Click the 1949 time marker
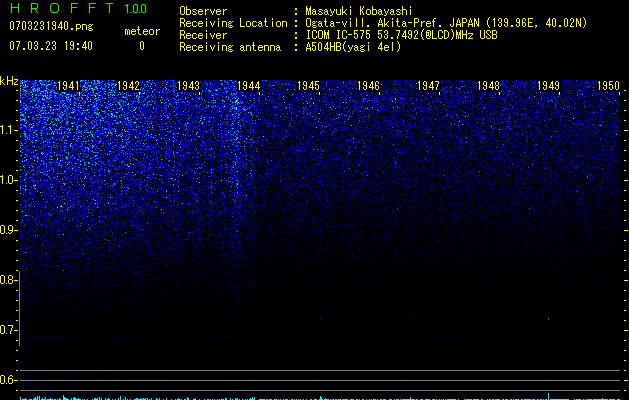The width and height of the screenshot is (629, 400). pyautogui.click(x=548, y=86)
